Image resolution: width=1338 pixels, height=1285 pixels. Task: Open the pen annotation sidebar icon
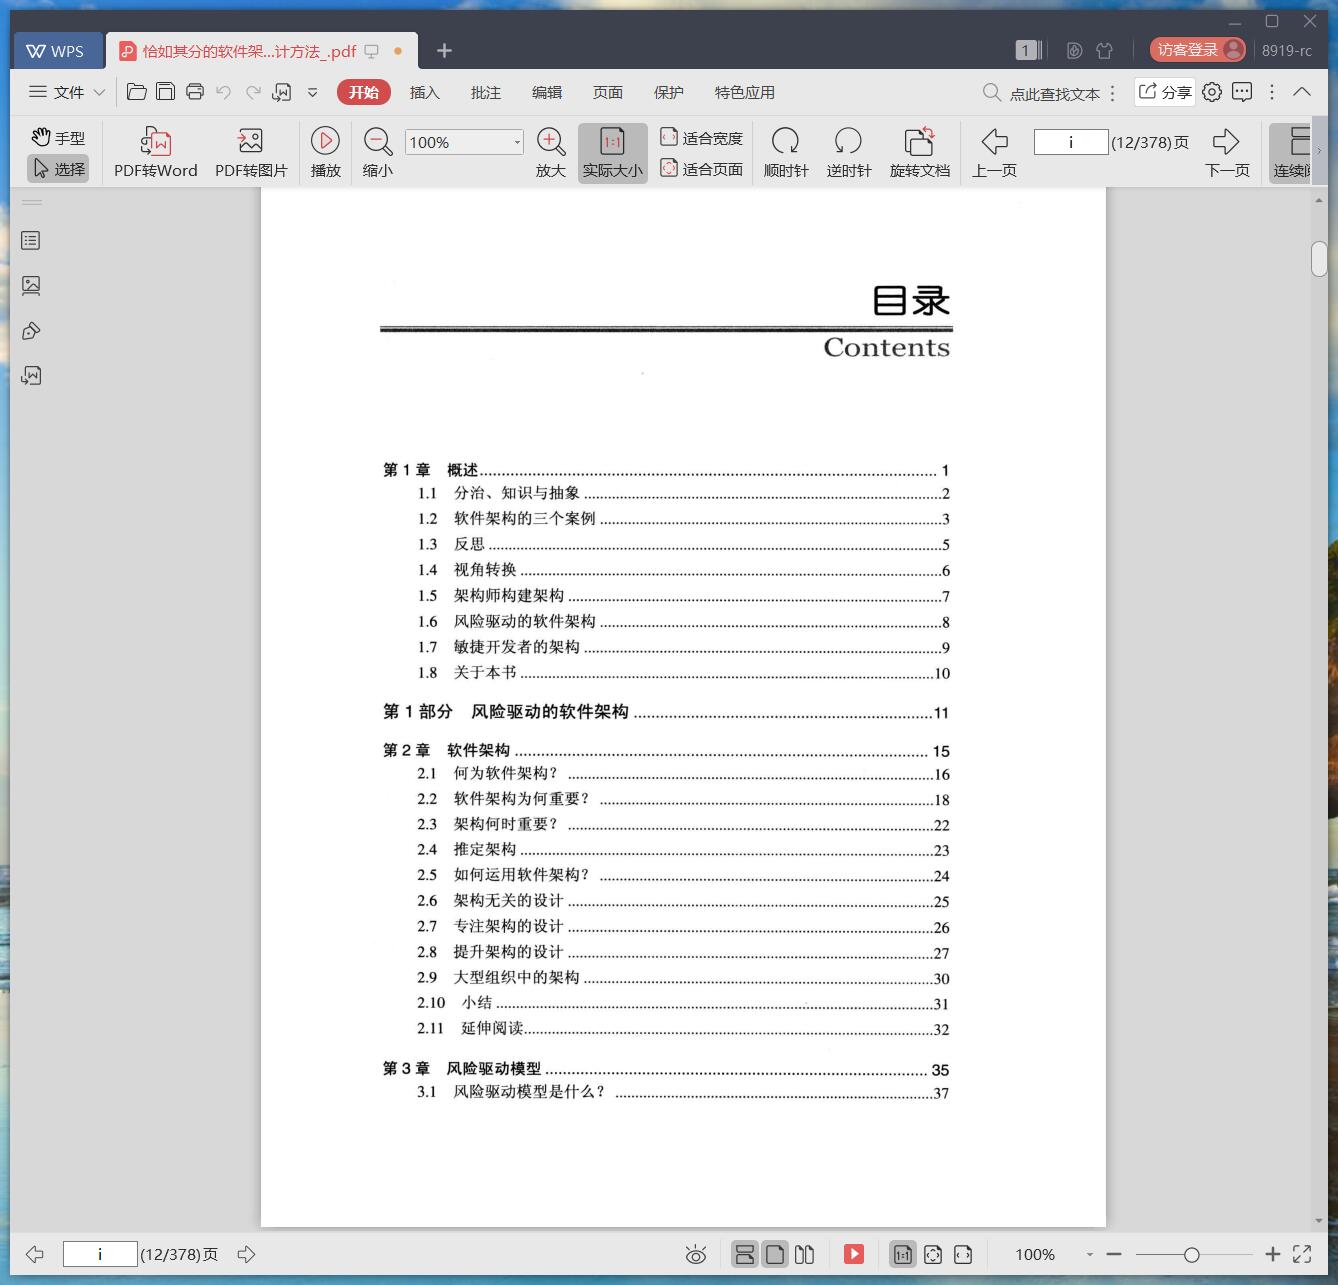point(31,331)
